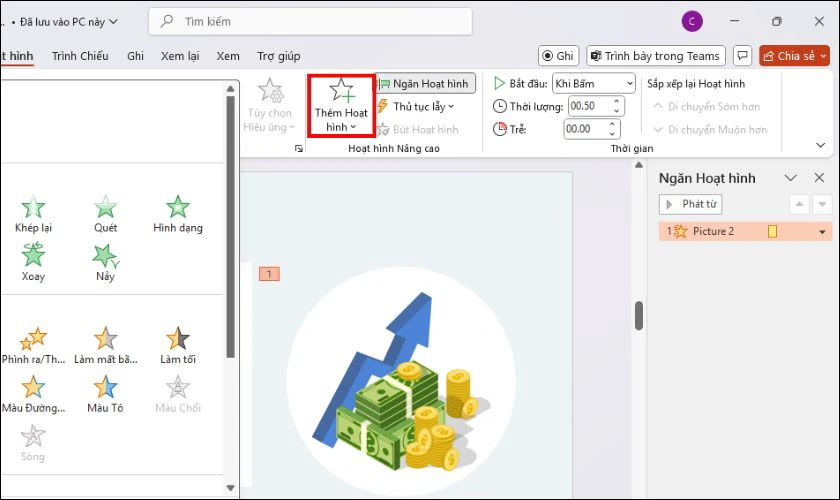The width and height of the screenshot is (840, 500).
Task: Open the Hoạt hình Nâng cao dialog launcher
Action: tap(299, 148)
